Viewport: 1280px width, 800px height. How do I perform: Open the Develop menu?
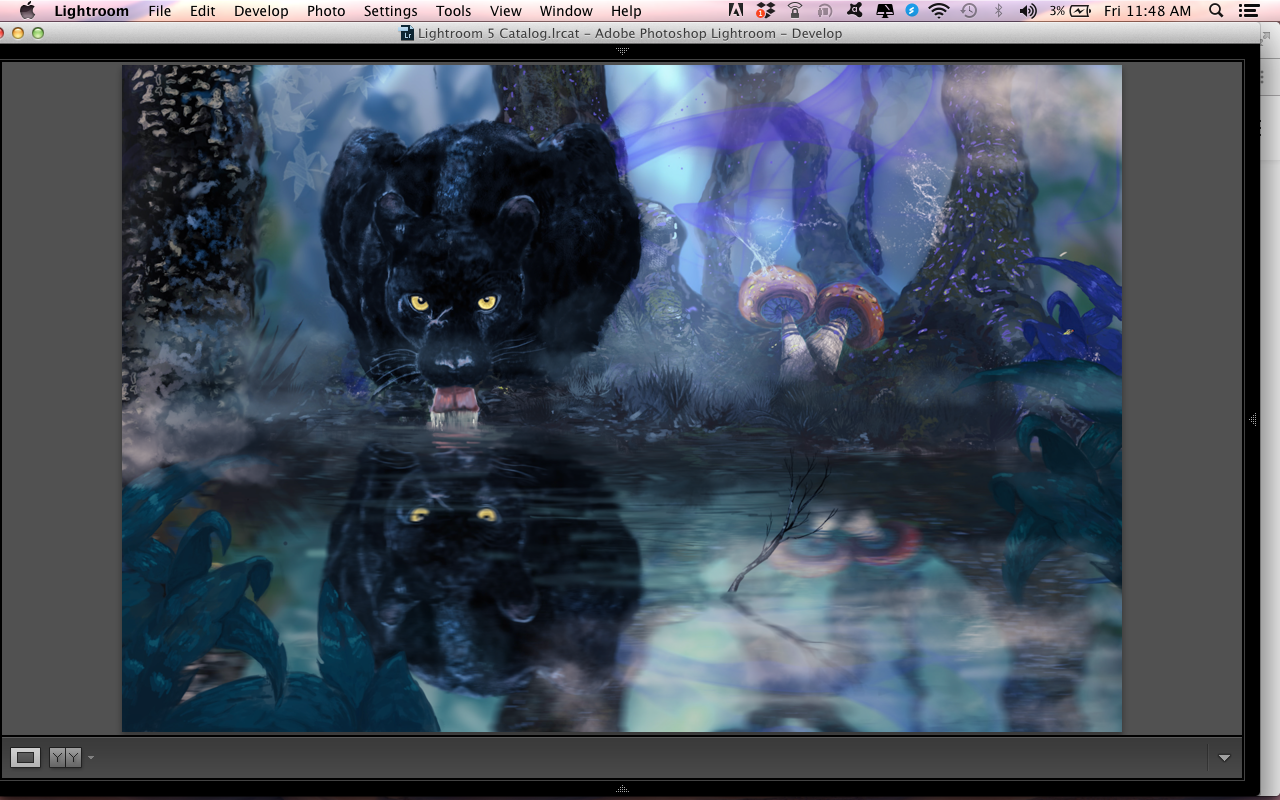(261, 11)
